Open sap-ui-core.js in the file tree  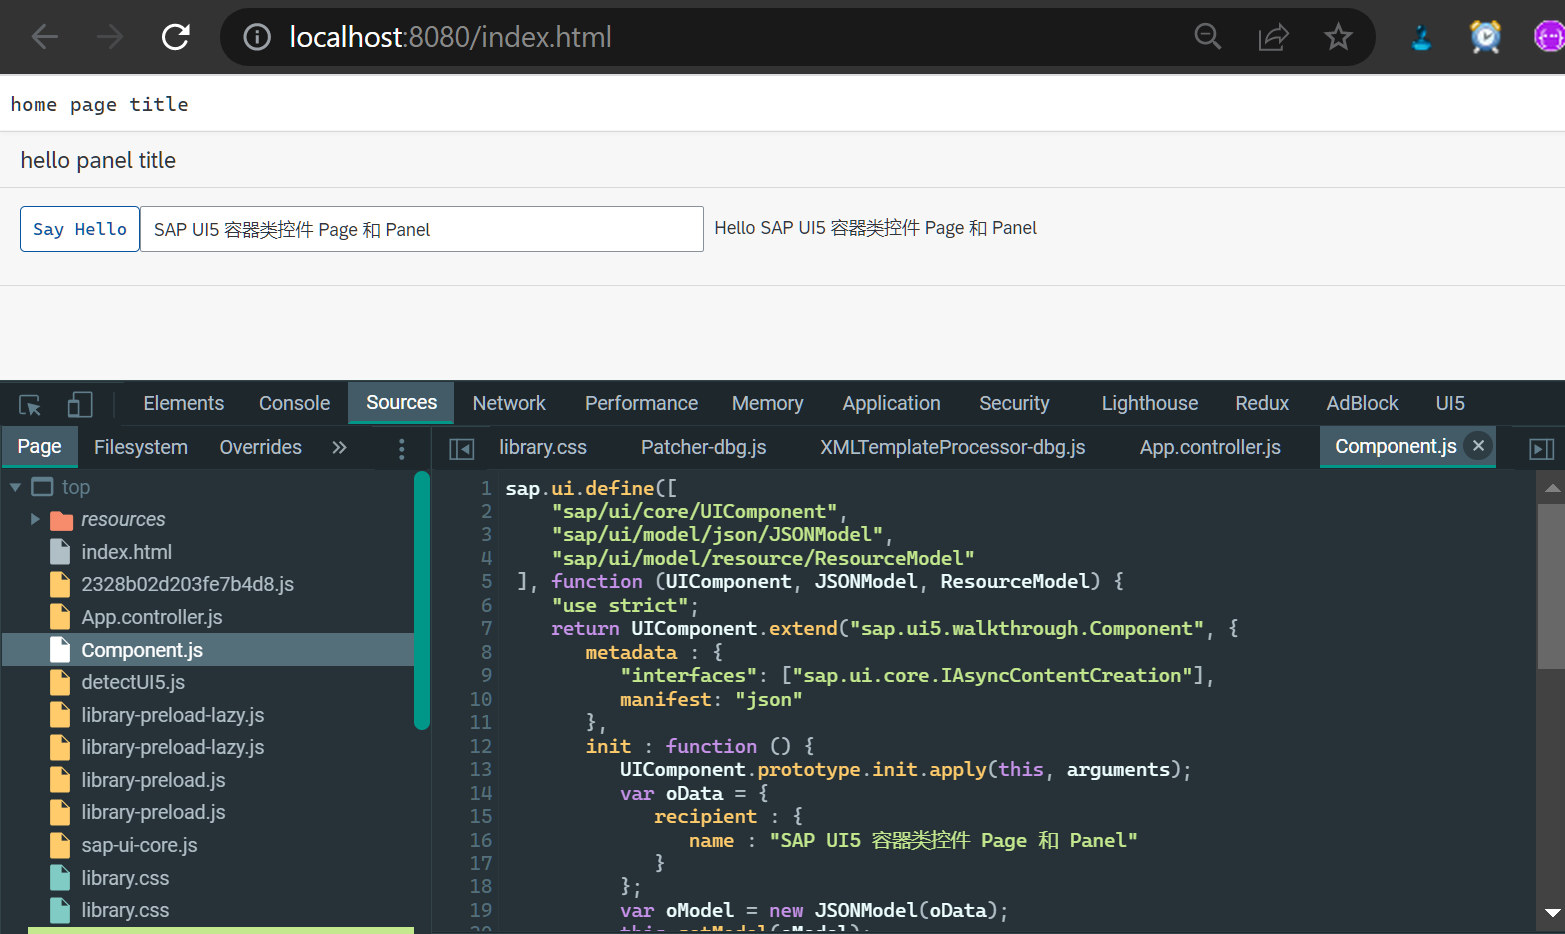pos(139,845)
